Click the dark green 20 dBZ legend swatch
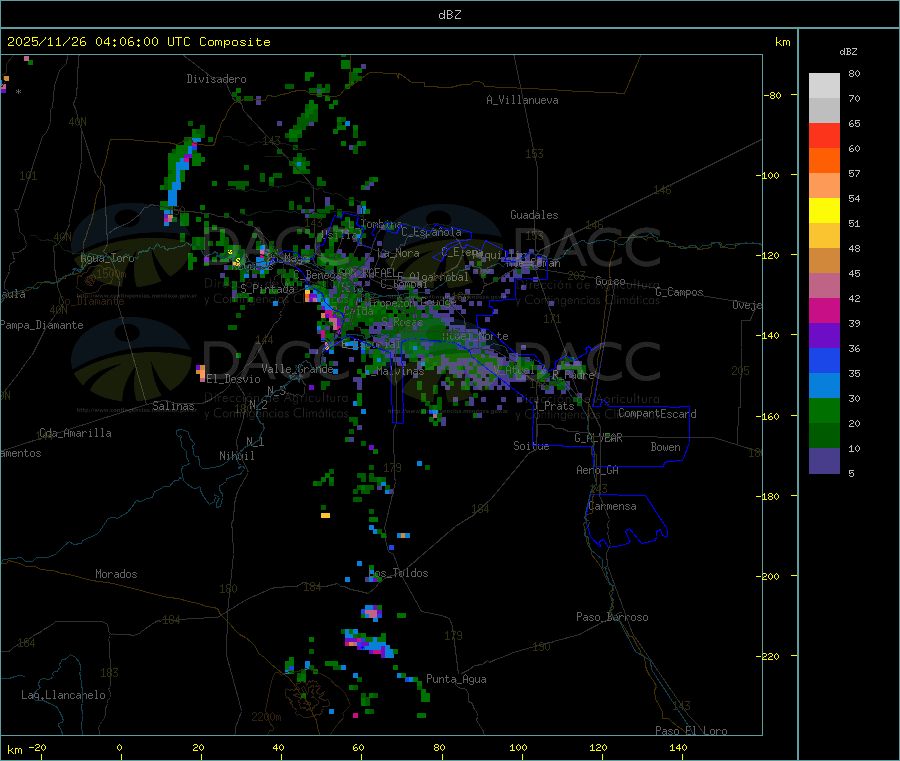Viewport: 900px width, 761px height. tap(824, 436)
